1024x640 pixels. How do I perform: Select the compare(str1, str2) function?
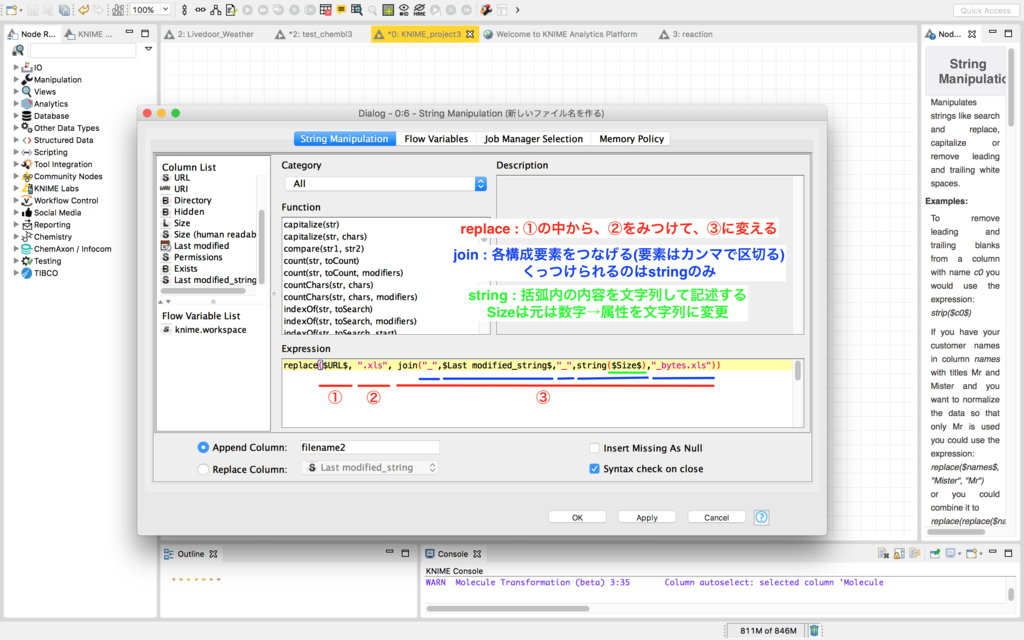324,248
